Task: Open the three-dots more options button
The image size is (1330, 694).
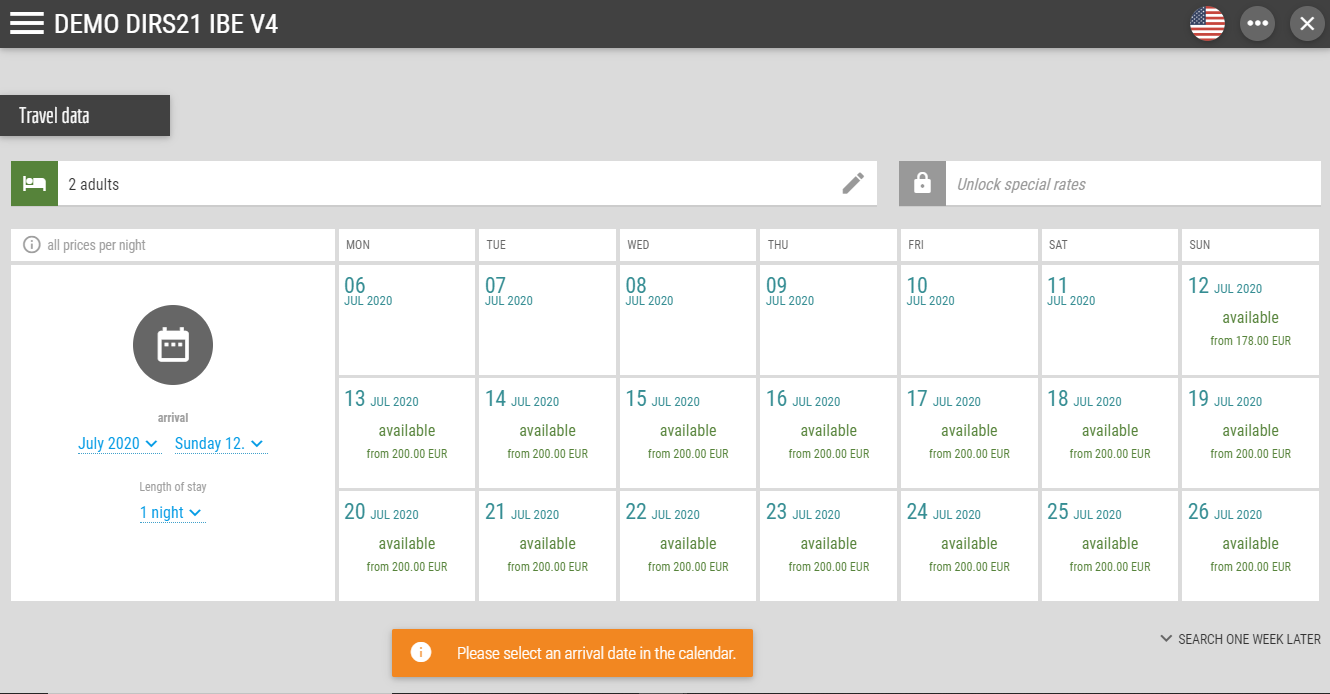Action: click(1257, 24)
